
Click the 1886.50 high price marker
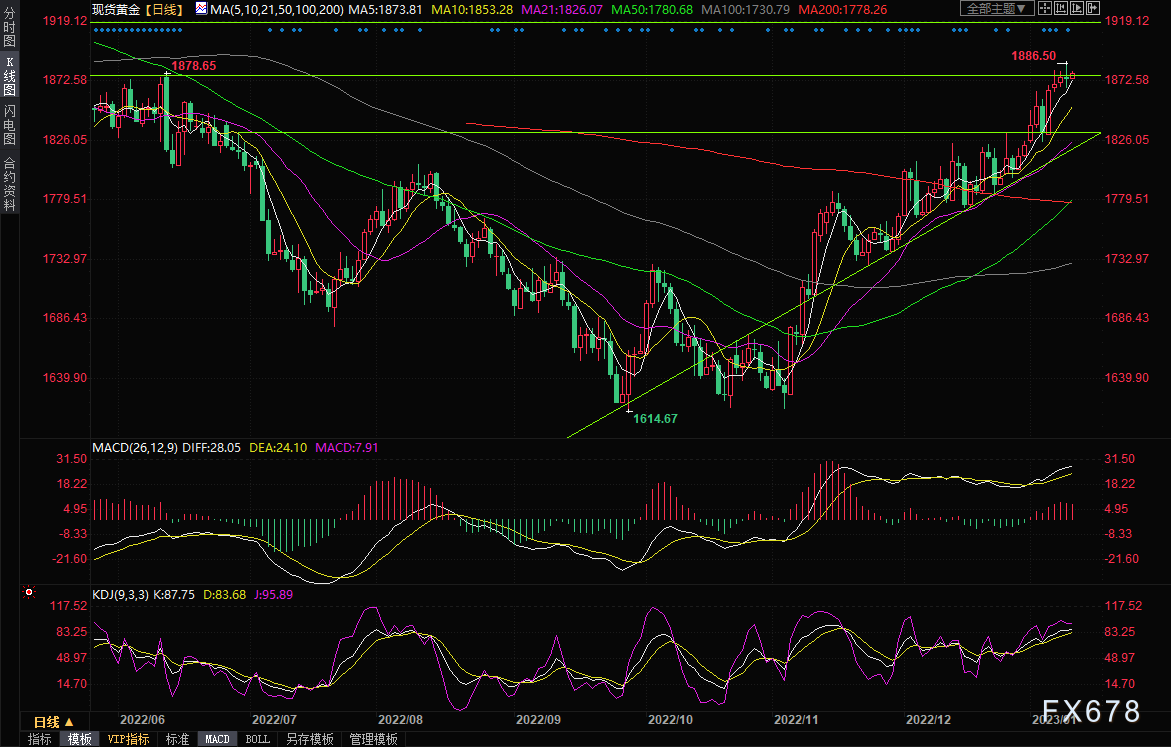click(x=1033, y=56)
